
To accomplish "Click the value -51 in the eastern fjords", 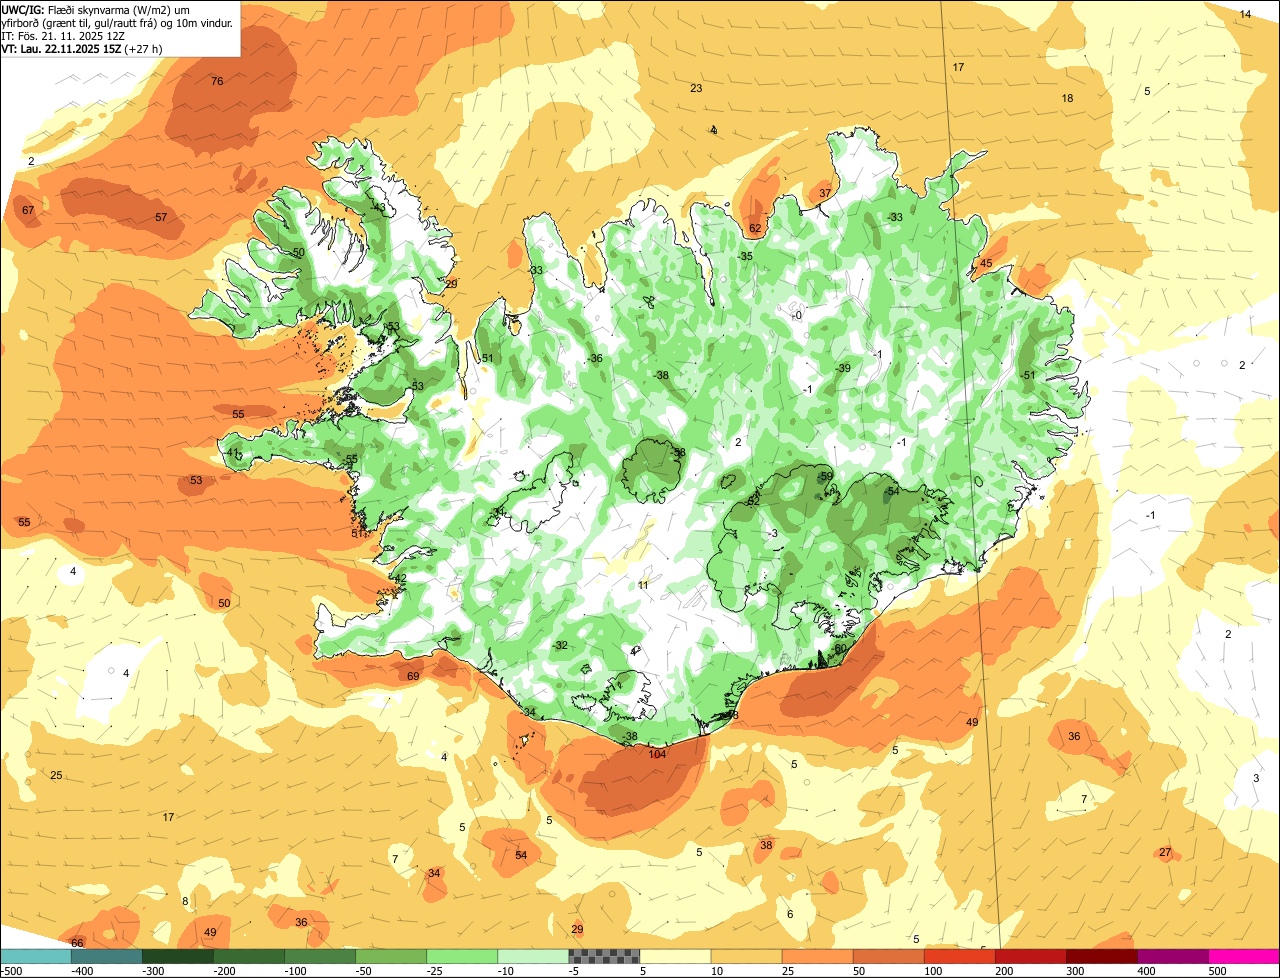I will (x=1028, y=375).
